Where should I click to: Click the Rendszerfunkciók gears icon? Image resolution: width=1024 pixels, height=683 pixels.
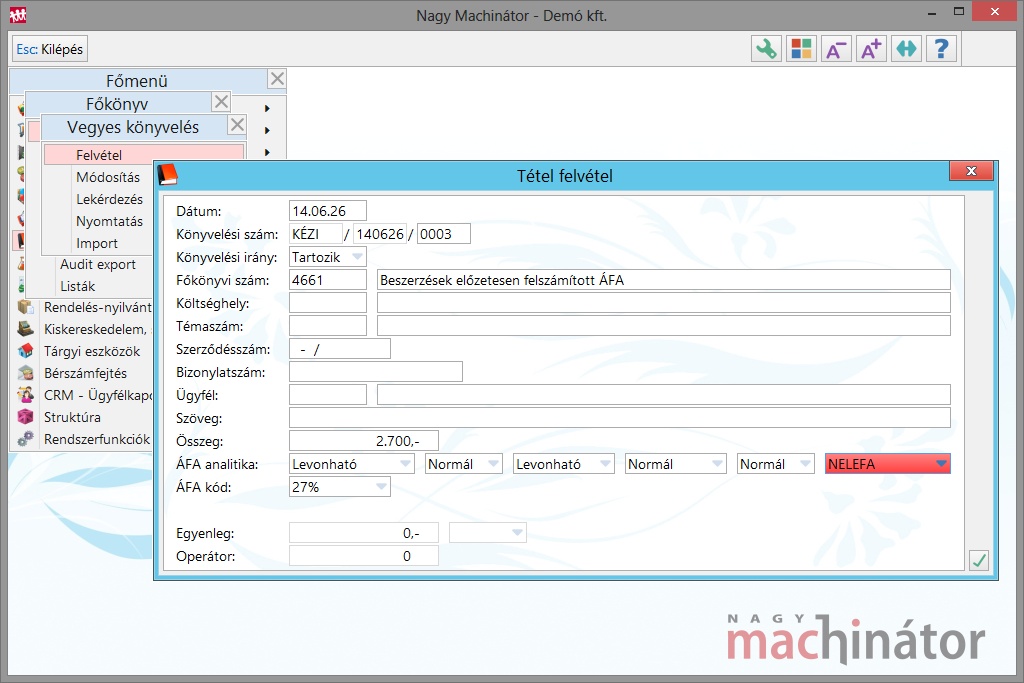point(25,439)
